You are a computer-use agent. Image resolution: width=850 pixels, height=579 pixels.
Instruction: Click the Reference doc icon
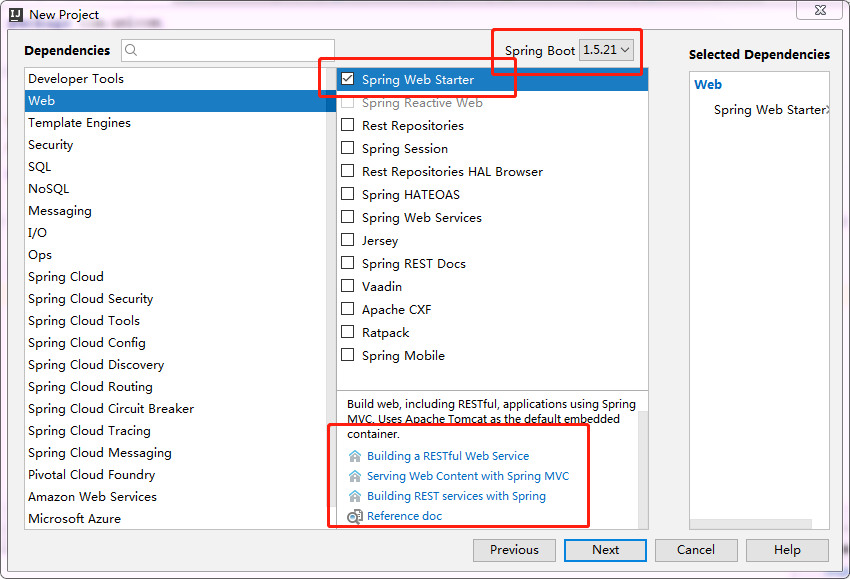(355, 517)
